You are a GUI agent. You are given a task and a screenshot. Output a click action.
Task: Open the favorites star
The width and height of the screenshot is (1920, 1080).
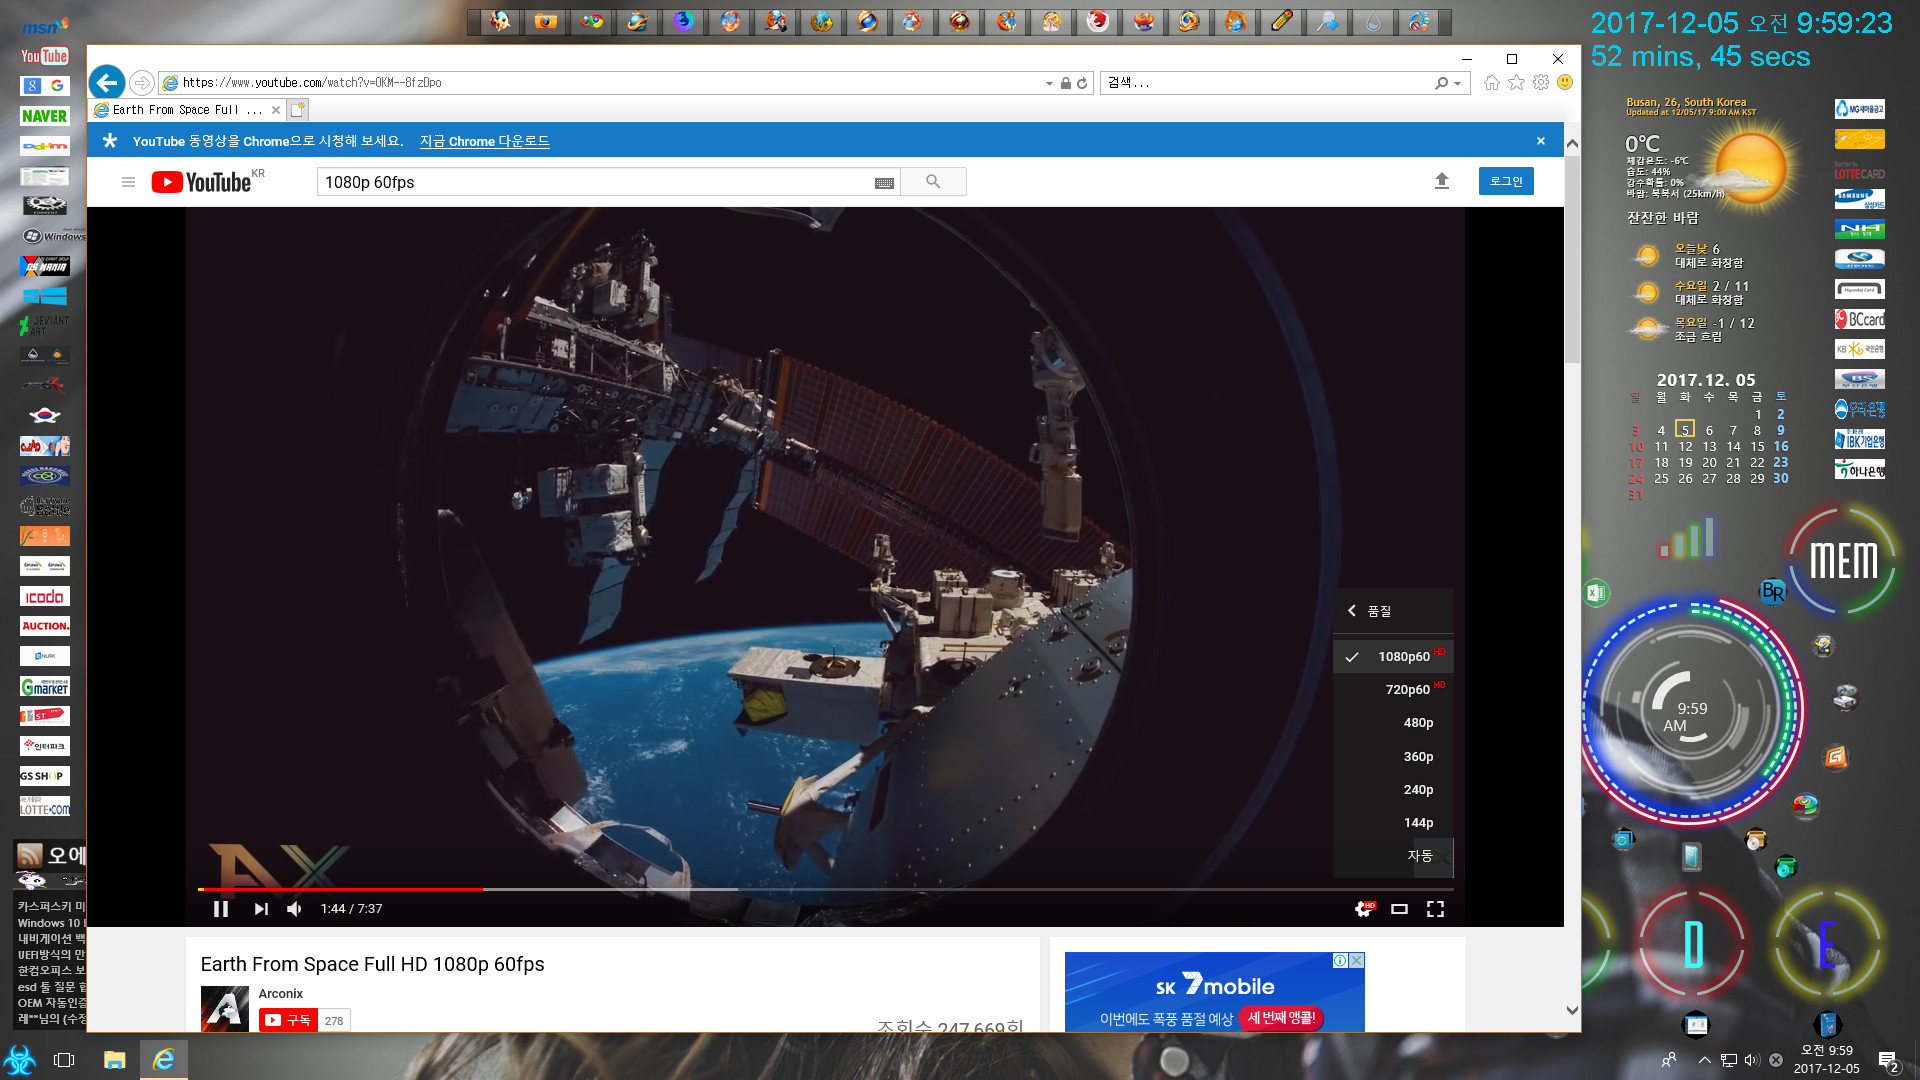tap(1516, 83)
